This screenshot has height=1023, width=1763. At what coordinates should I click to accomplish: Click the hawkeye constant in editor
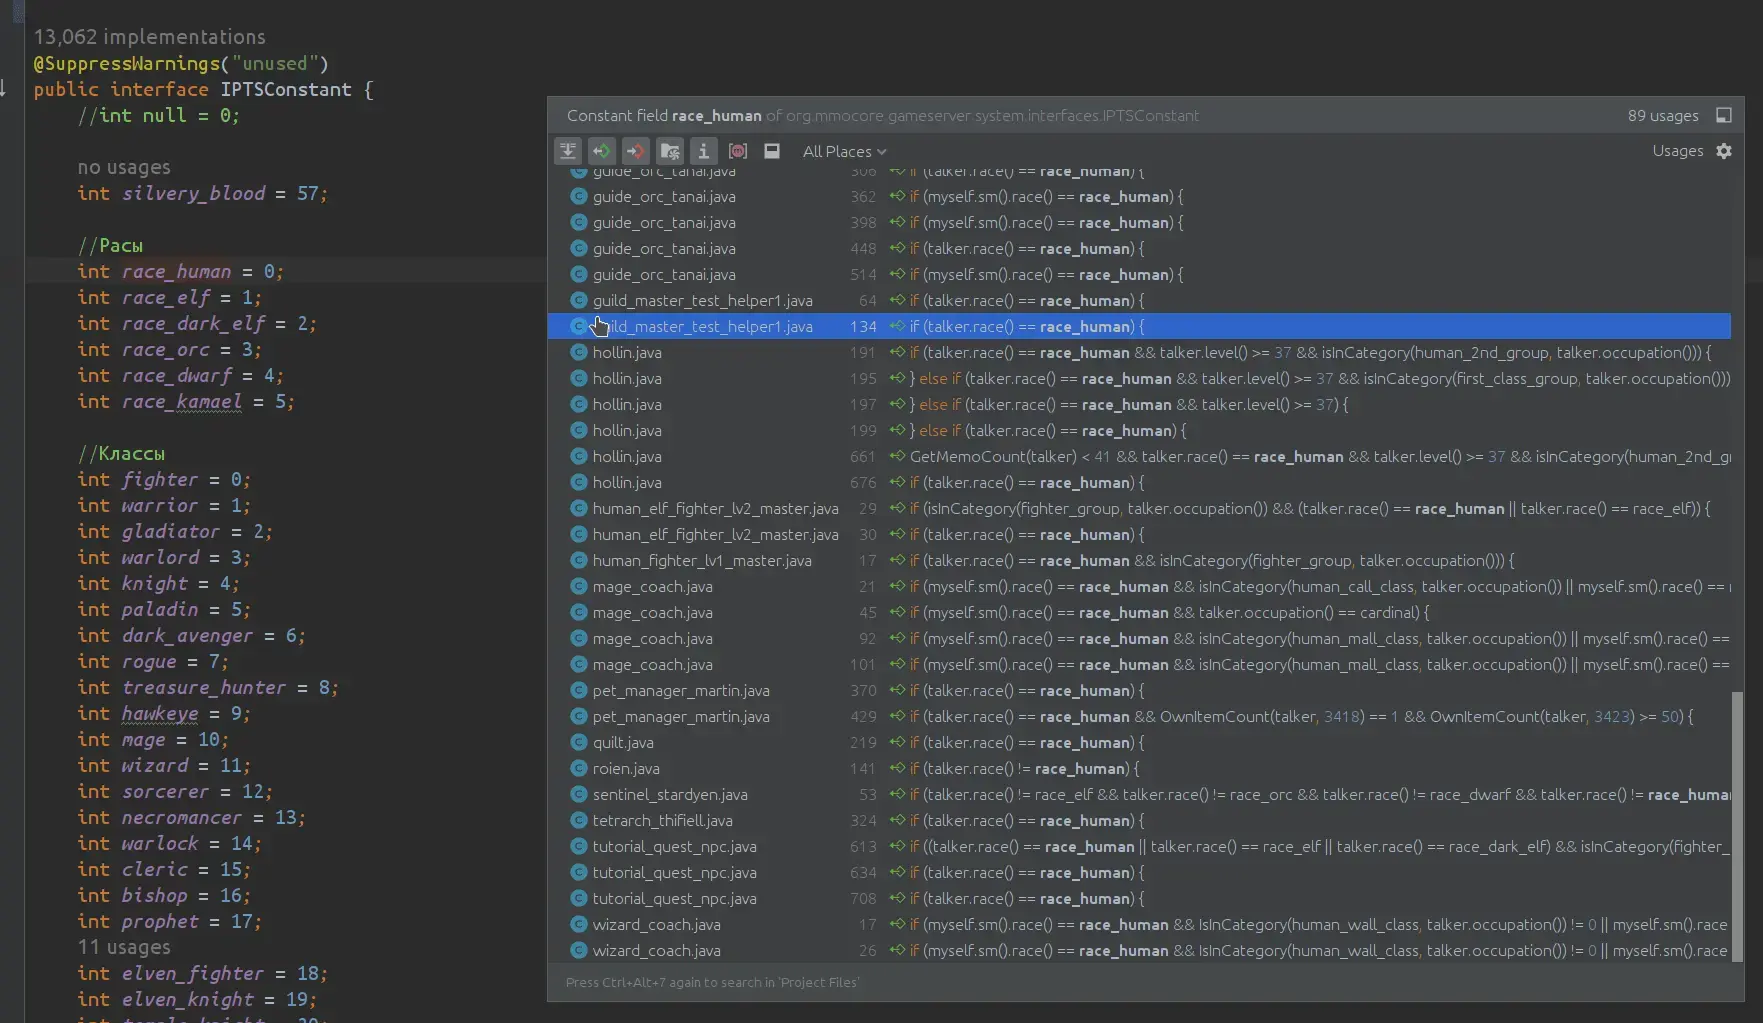point(160,713)
